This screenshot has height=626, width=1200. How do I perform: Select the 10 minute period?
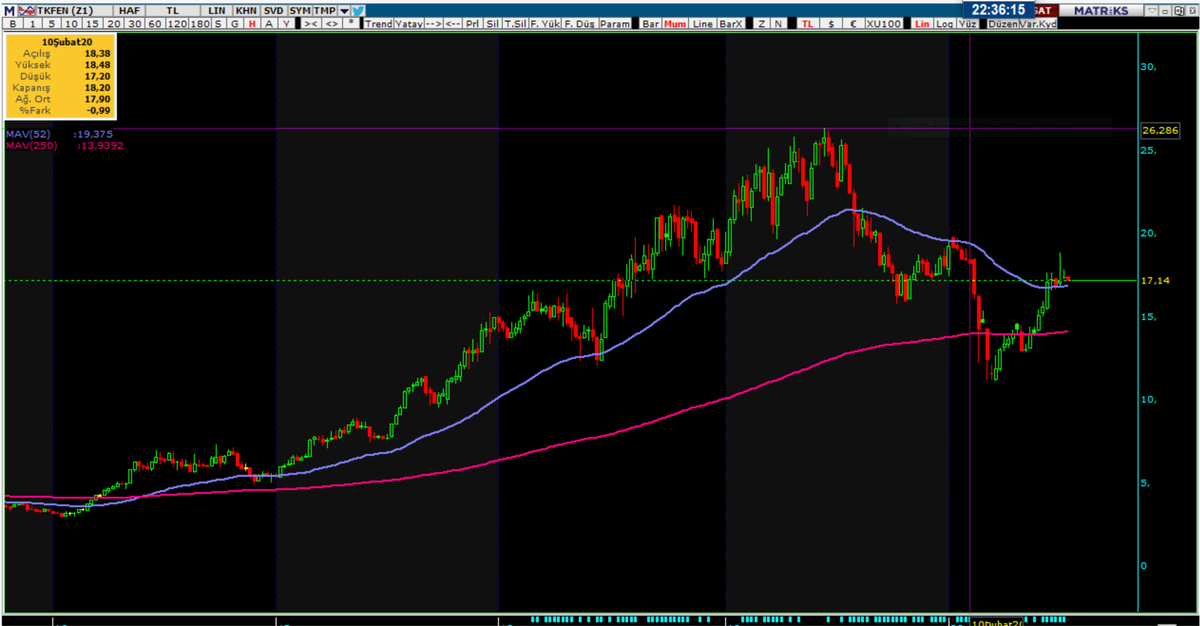(x=72, y=24)
